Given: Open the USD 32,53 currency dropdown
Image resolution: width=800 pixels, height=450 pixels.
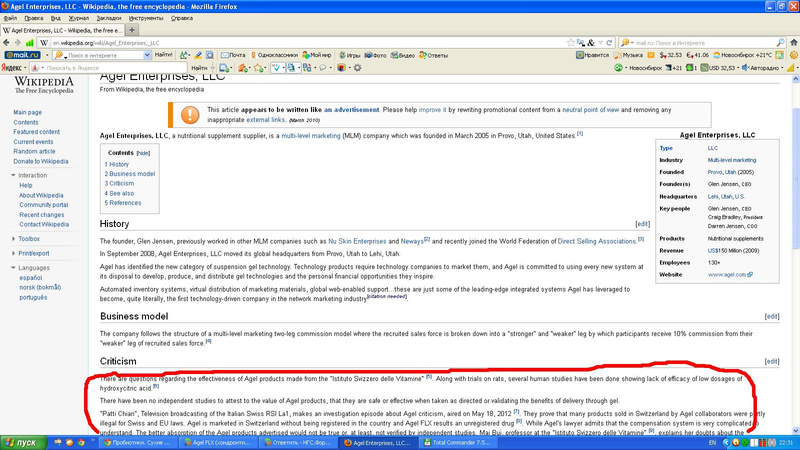Looking at the screenshot, I should pyautogui.click(x=738, y=68).
